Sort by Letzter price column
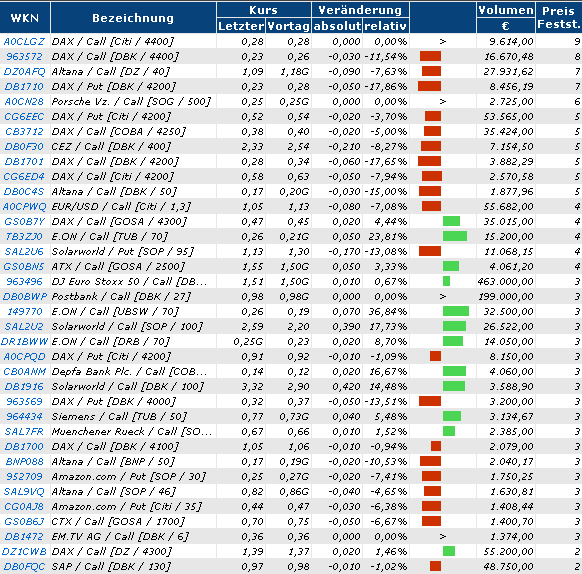The height and width of the screenshot is (574, 582). 241,26
